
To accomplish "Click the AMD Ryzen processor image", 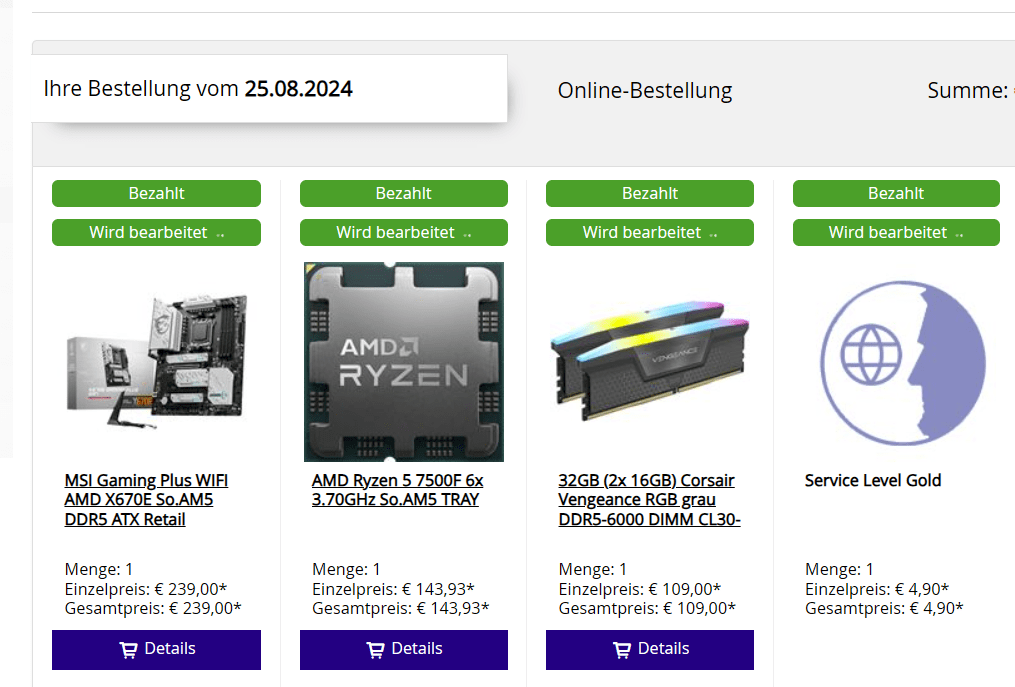I will (x=403, y=362).
